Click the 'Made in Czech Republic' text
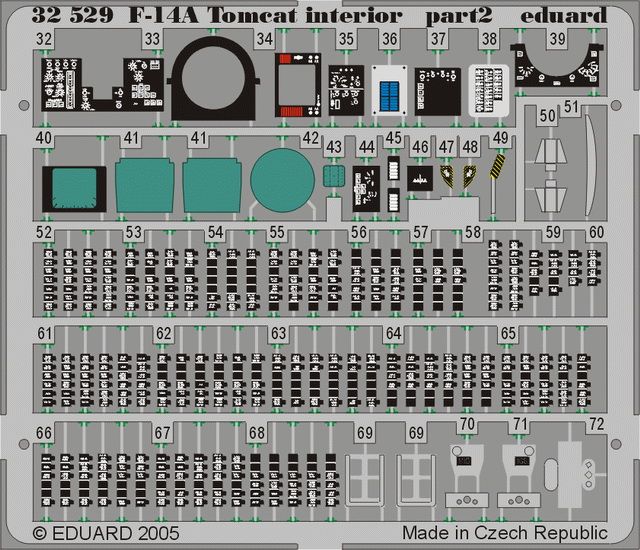Image resolution: width=640 pixels, height=550 pixels. 505,532
